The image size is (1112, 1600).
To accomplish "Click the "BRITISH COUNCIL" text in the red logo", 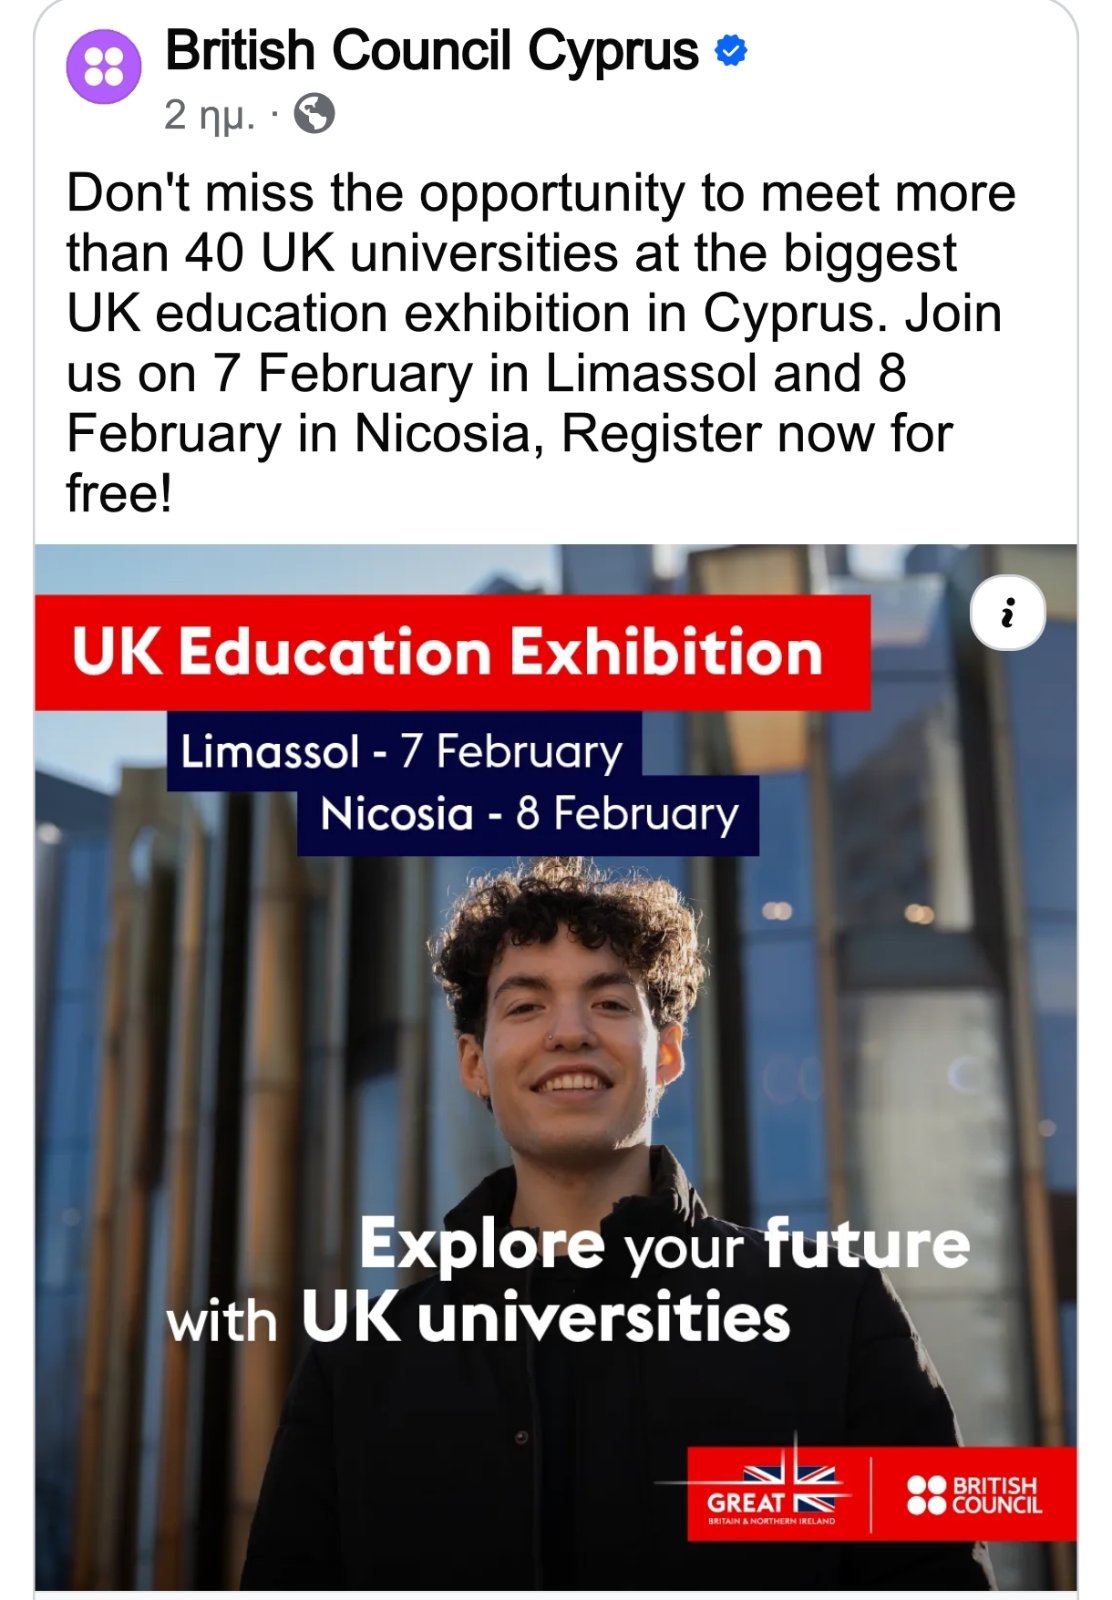I will (996, 1494).
